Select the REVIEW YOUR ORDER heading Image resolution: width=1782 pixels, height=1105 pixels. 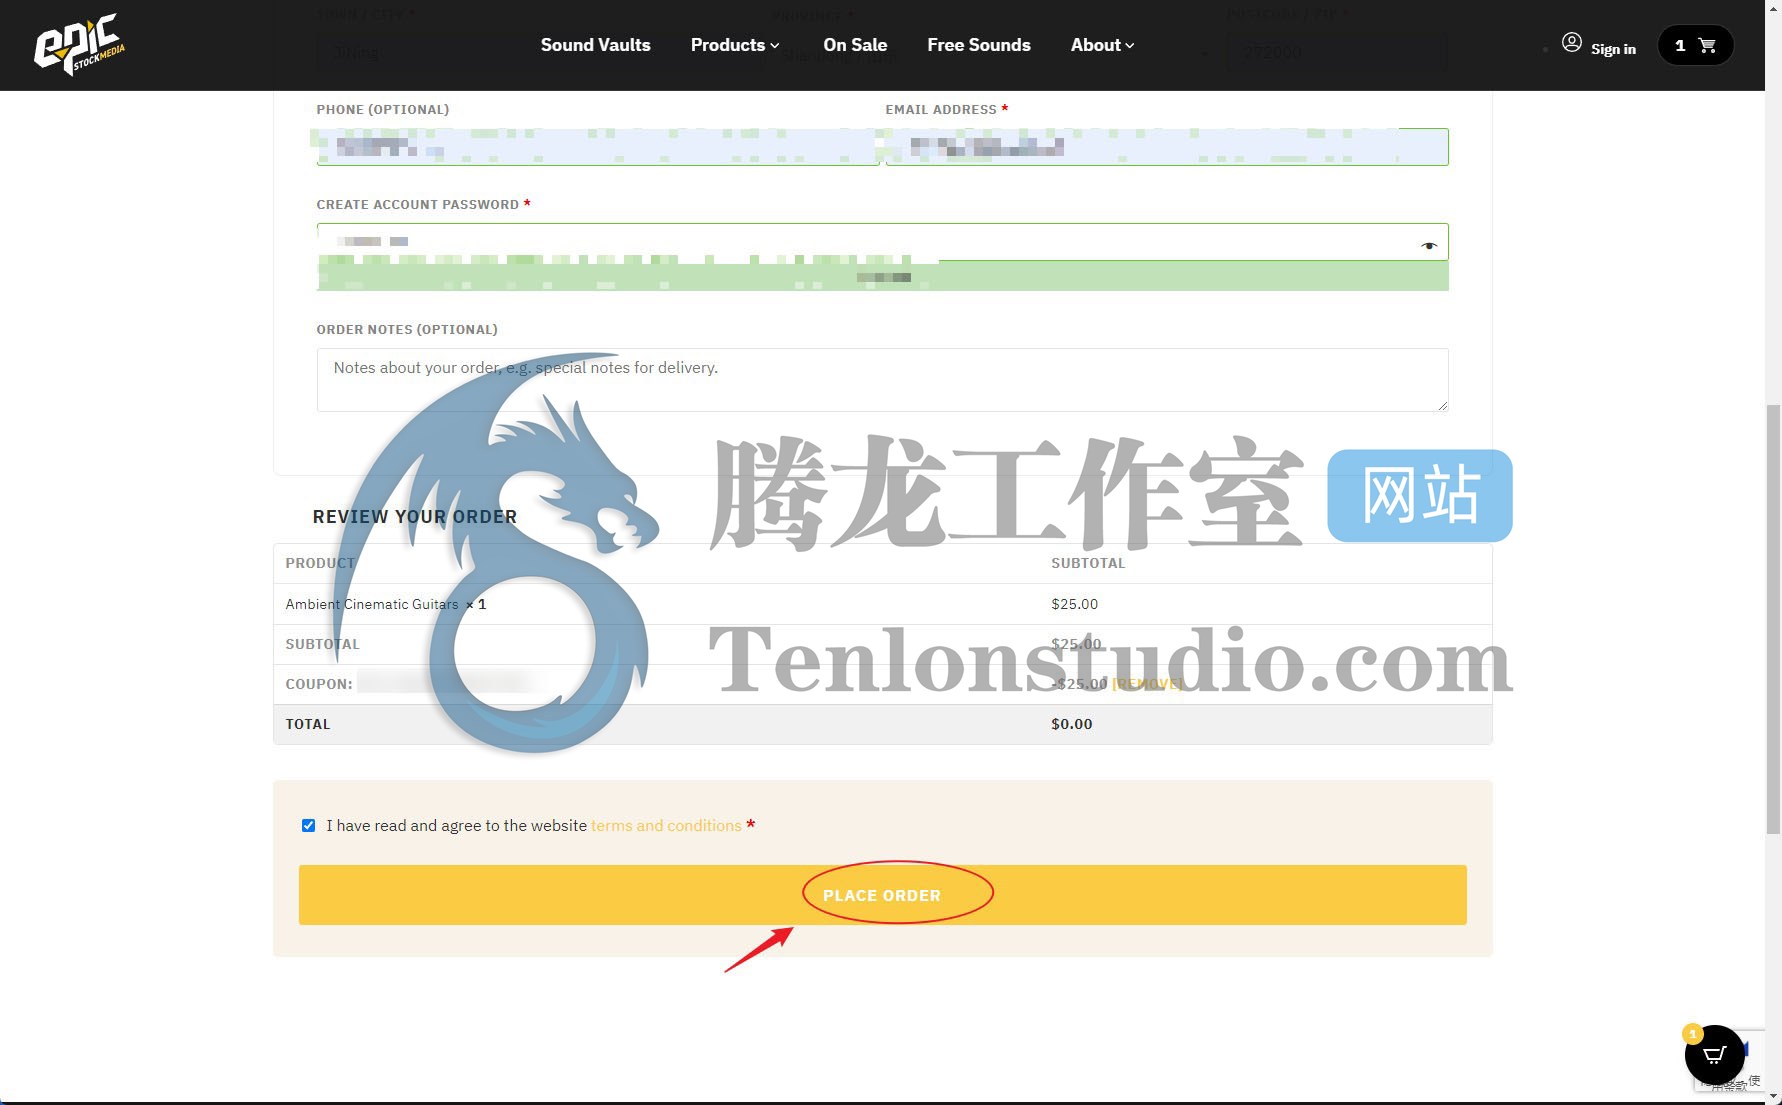point(415,517)
